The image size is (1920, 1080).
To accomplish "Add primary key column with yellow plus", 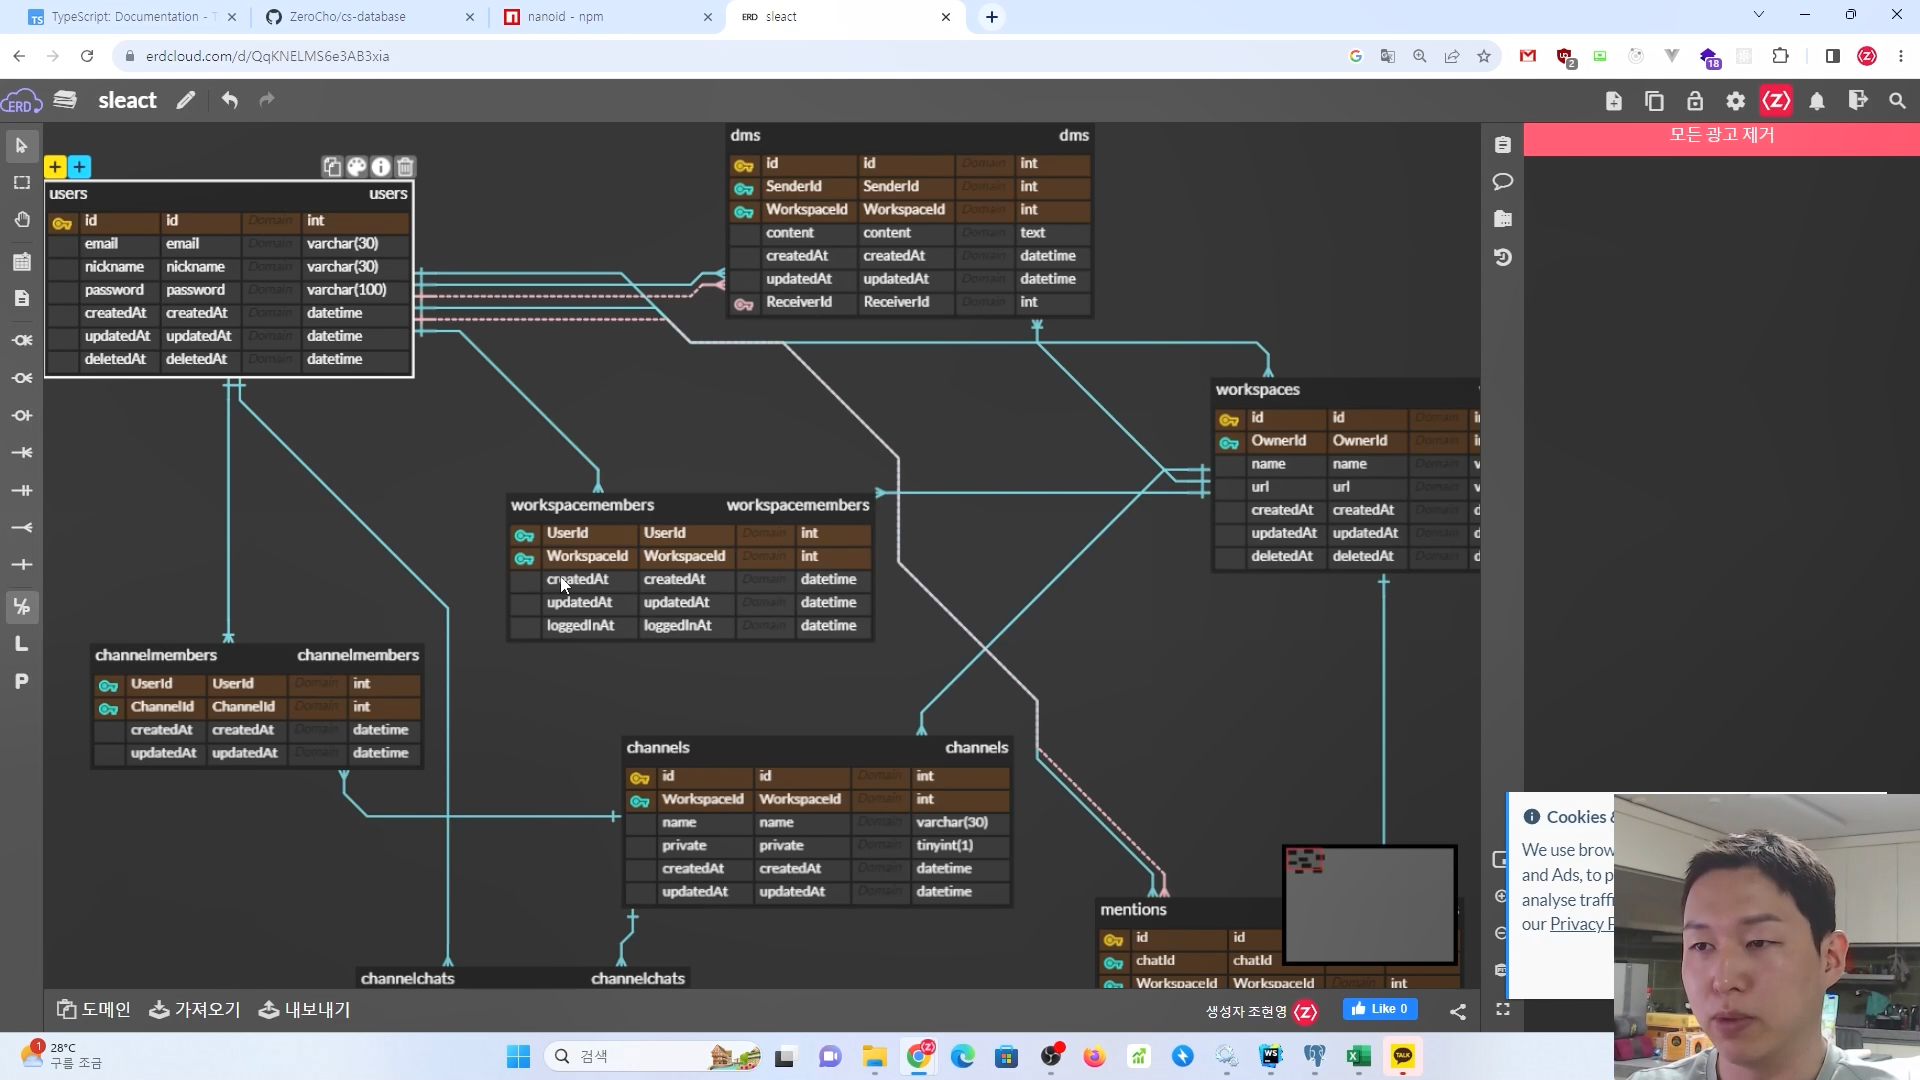I will (x=55, y=167).
